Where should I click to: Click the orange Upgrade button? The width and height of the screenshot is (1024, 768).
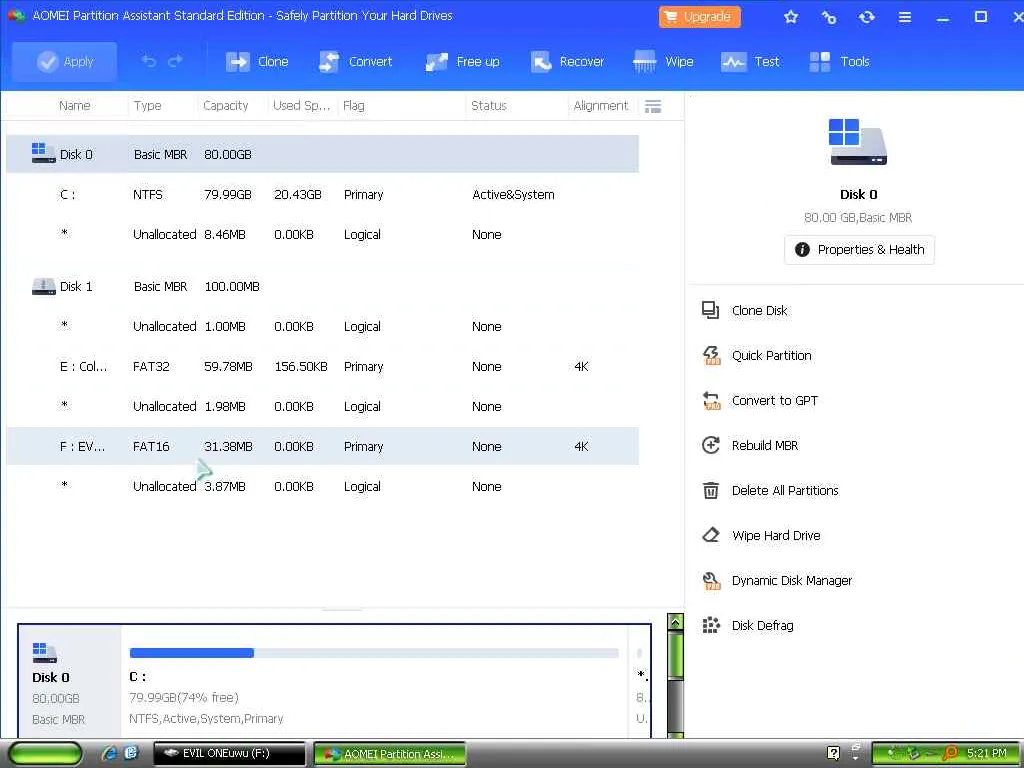tap(699, 17)
